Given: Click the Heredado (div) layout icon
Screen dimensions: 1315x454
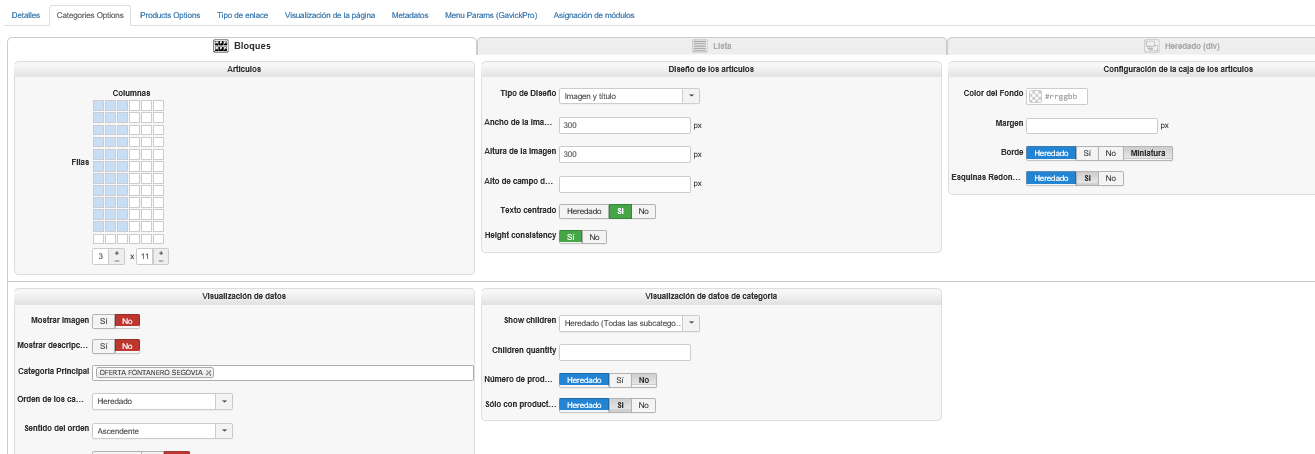Looking at the screenshot, I should (1152, 46).
